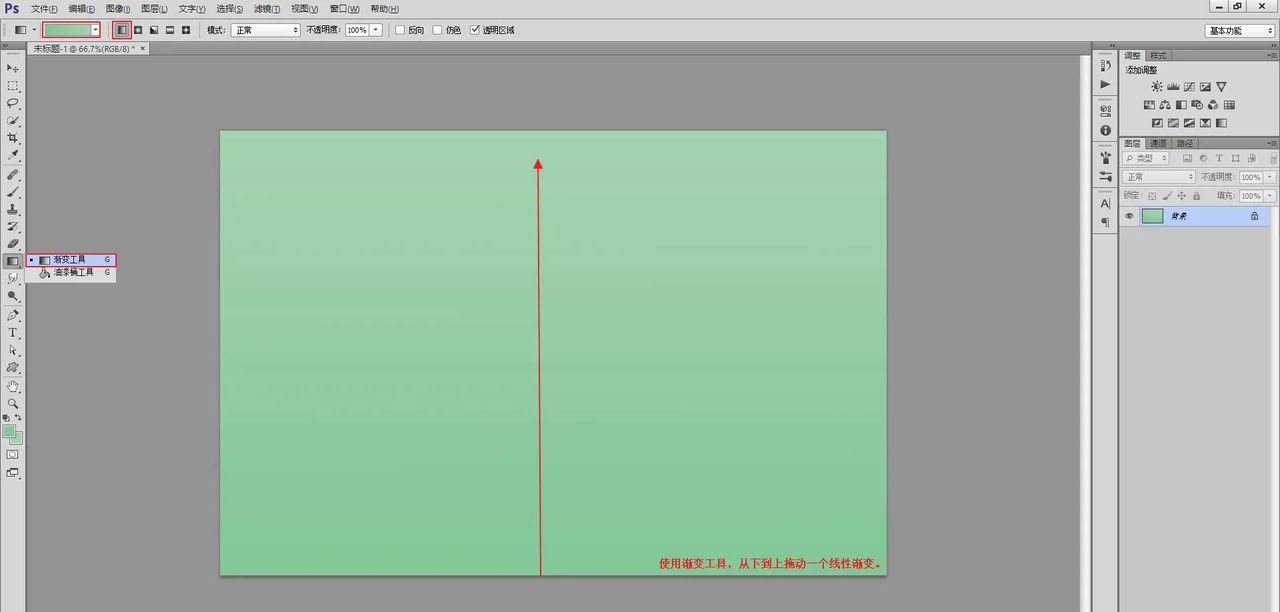This screenshot has height=612, width=1280.
Task: Open the layer 填充 dropdown arrow
Action: [x=1270, y=196]
